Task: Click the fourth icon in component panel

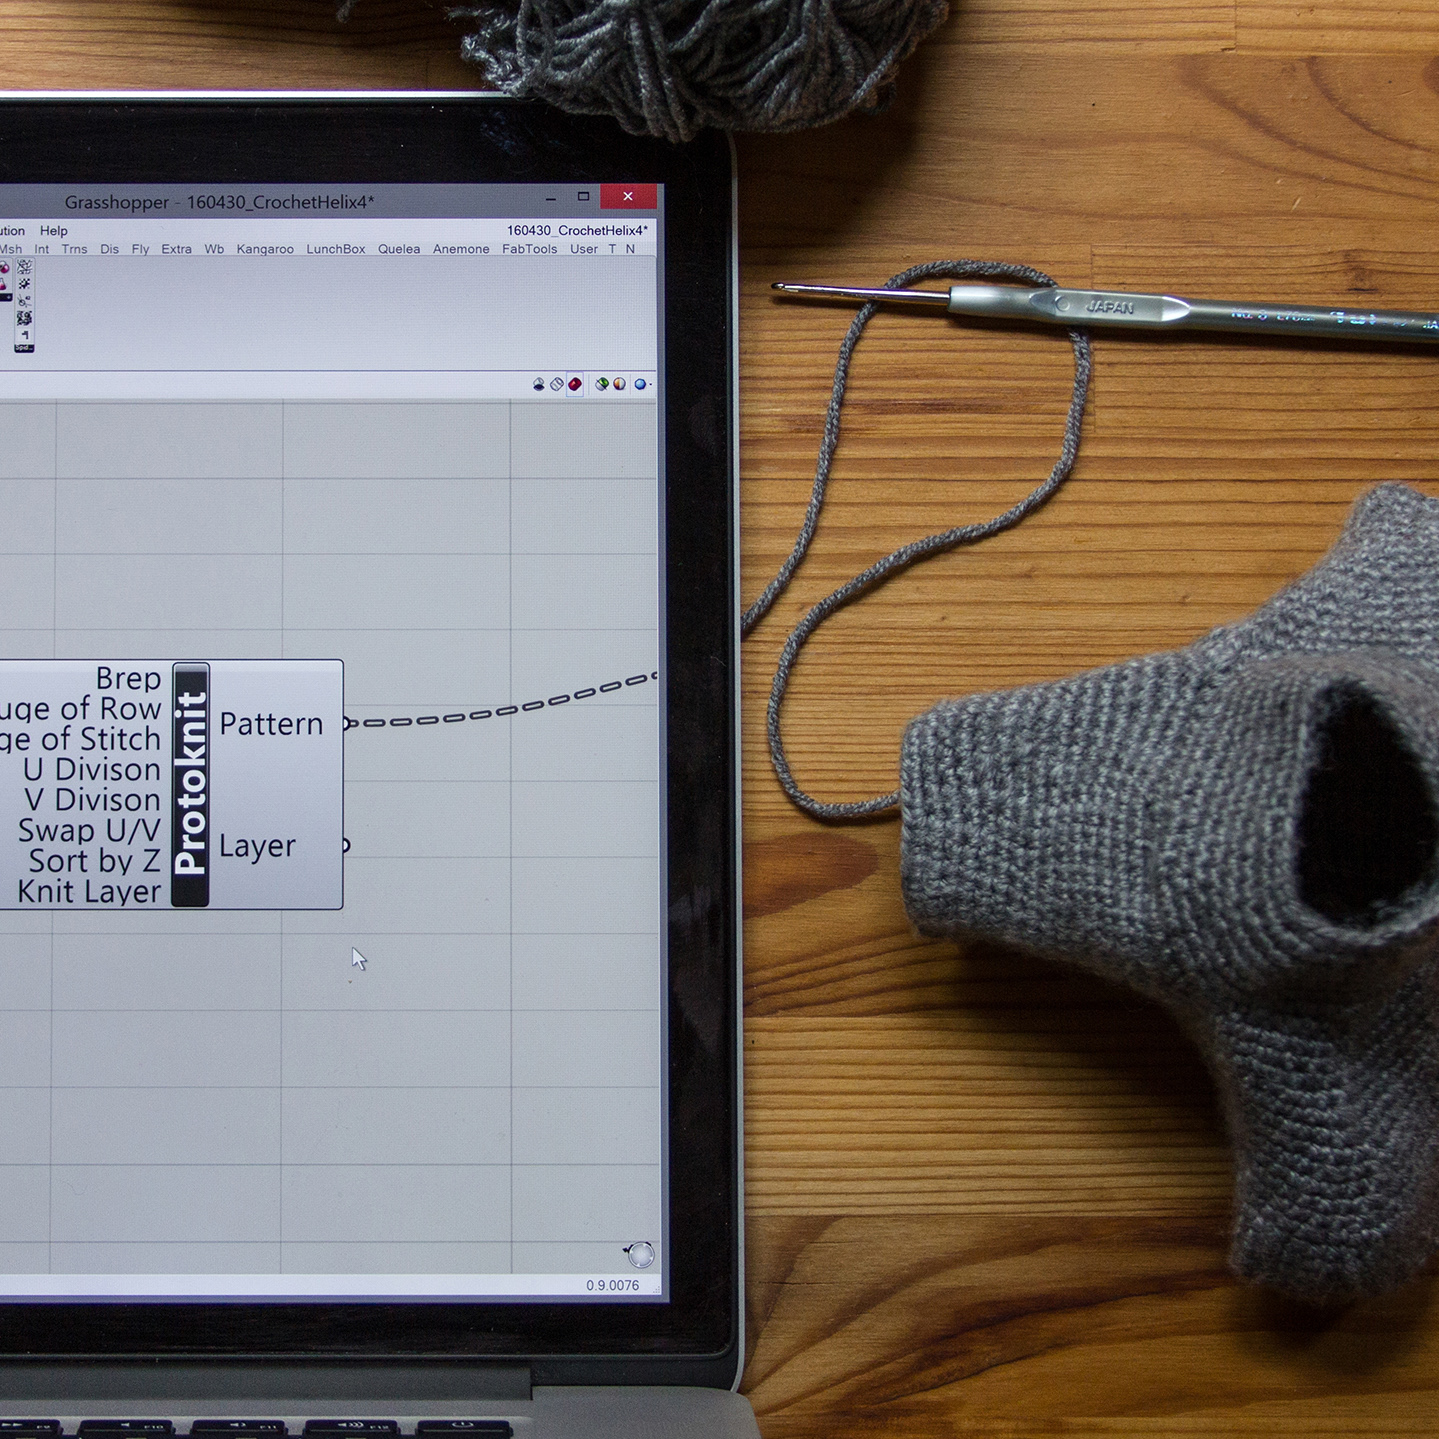Action: point(25,318)
